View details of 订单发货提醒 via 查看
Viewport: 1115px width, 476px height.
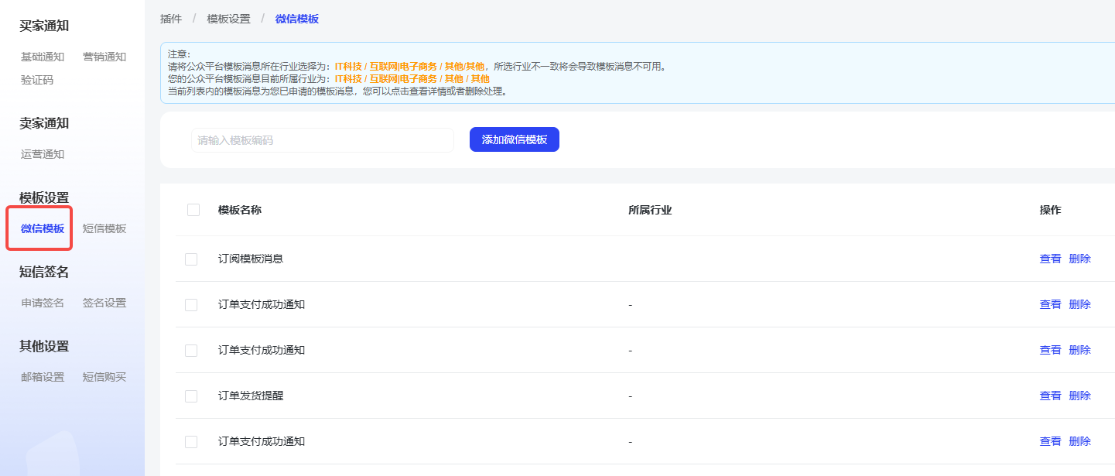(x=1050, y=396)
